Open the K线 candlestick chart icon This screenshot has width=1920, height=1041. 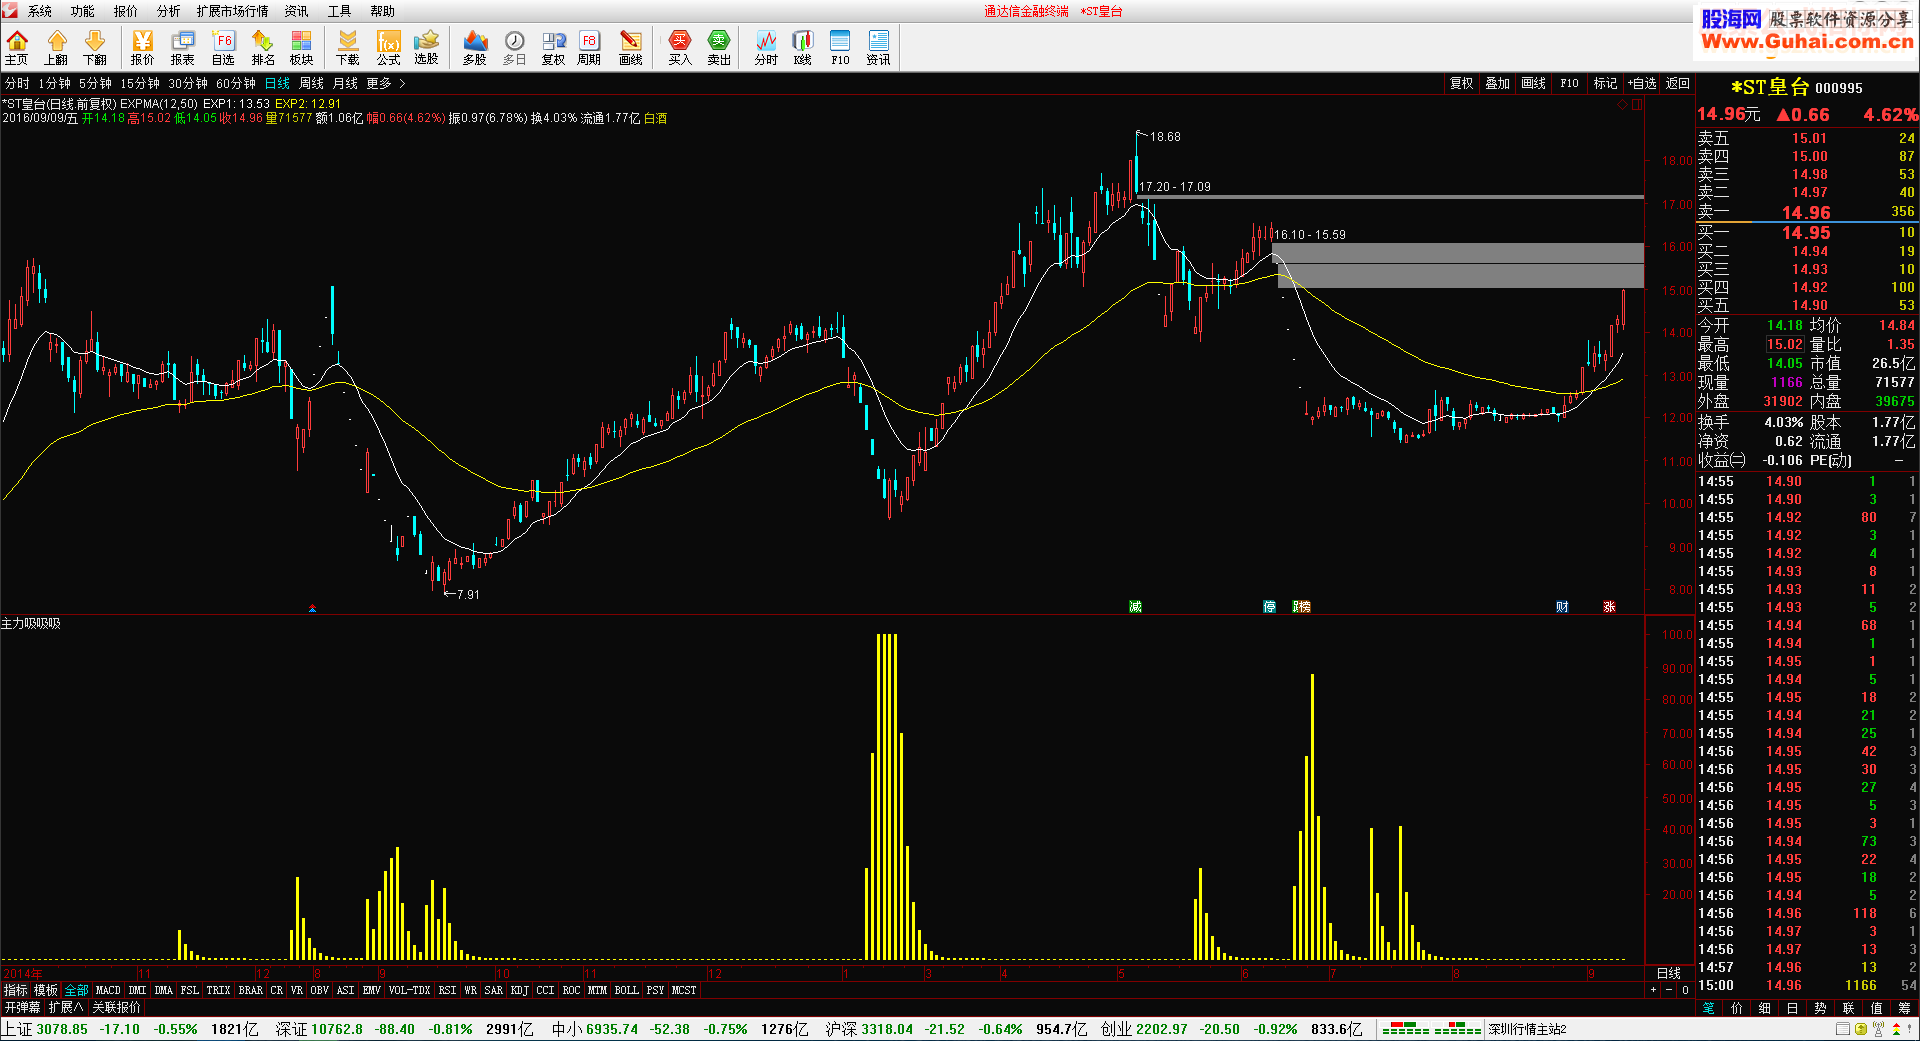[803, 47]
